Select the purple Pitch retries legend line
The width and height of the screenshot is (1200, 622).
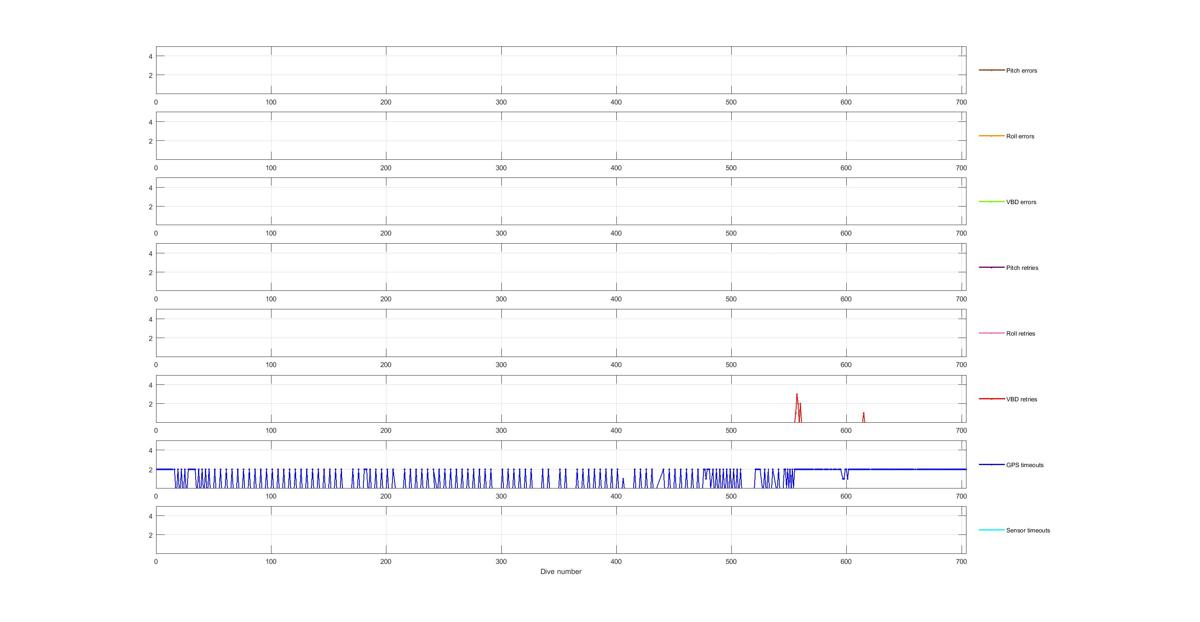tap(991, 267)
